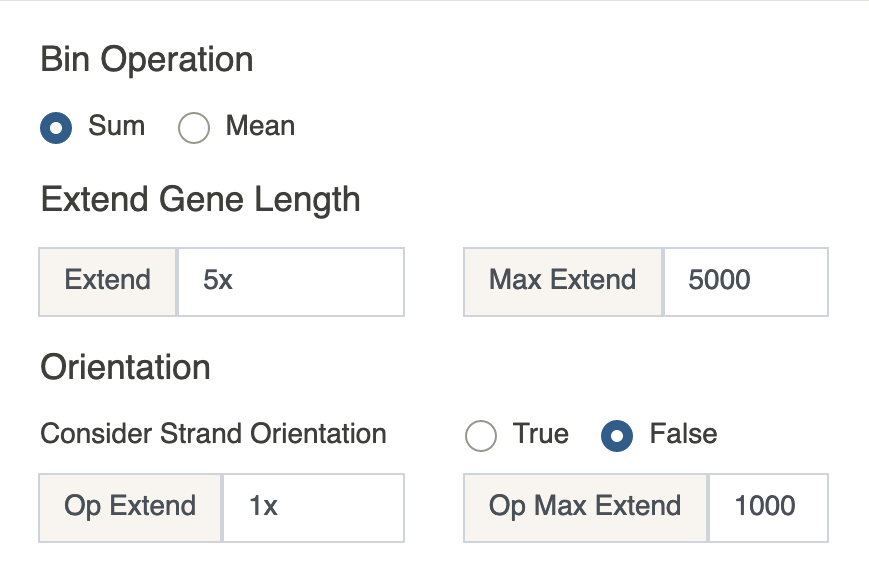Click the Extend field showing 5x
869x582 pixels.
291,282
